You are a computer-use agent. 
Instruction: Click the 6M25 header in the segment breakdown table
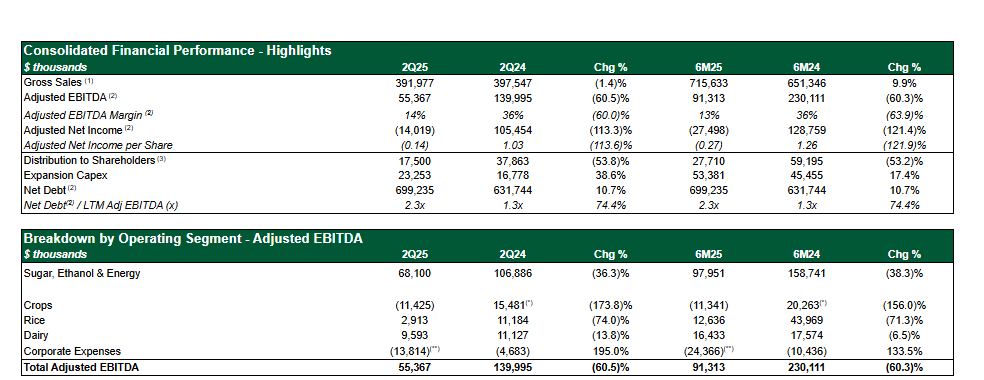pyautogui.click(x=712, y=255)
